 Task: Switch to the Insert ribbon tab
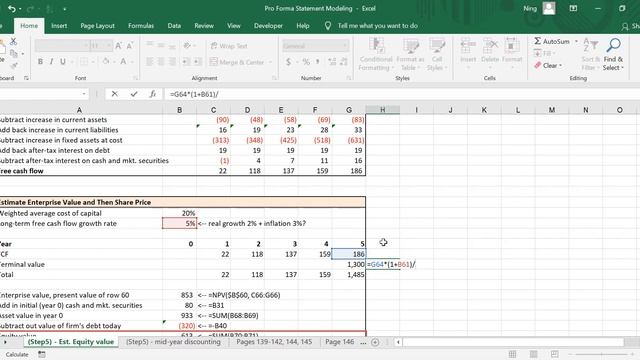point(59,26)
